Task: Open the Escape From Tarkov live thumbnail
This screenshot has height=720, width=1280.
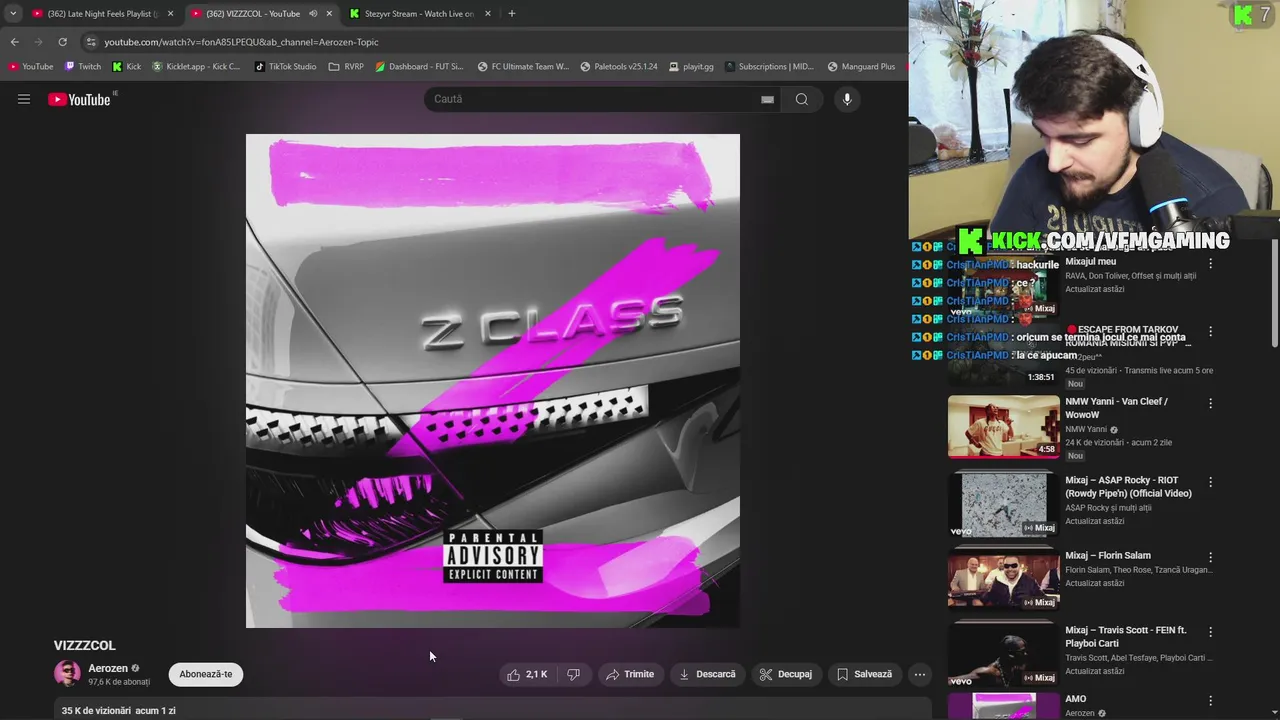Action: (1004, 353)
